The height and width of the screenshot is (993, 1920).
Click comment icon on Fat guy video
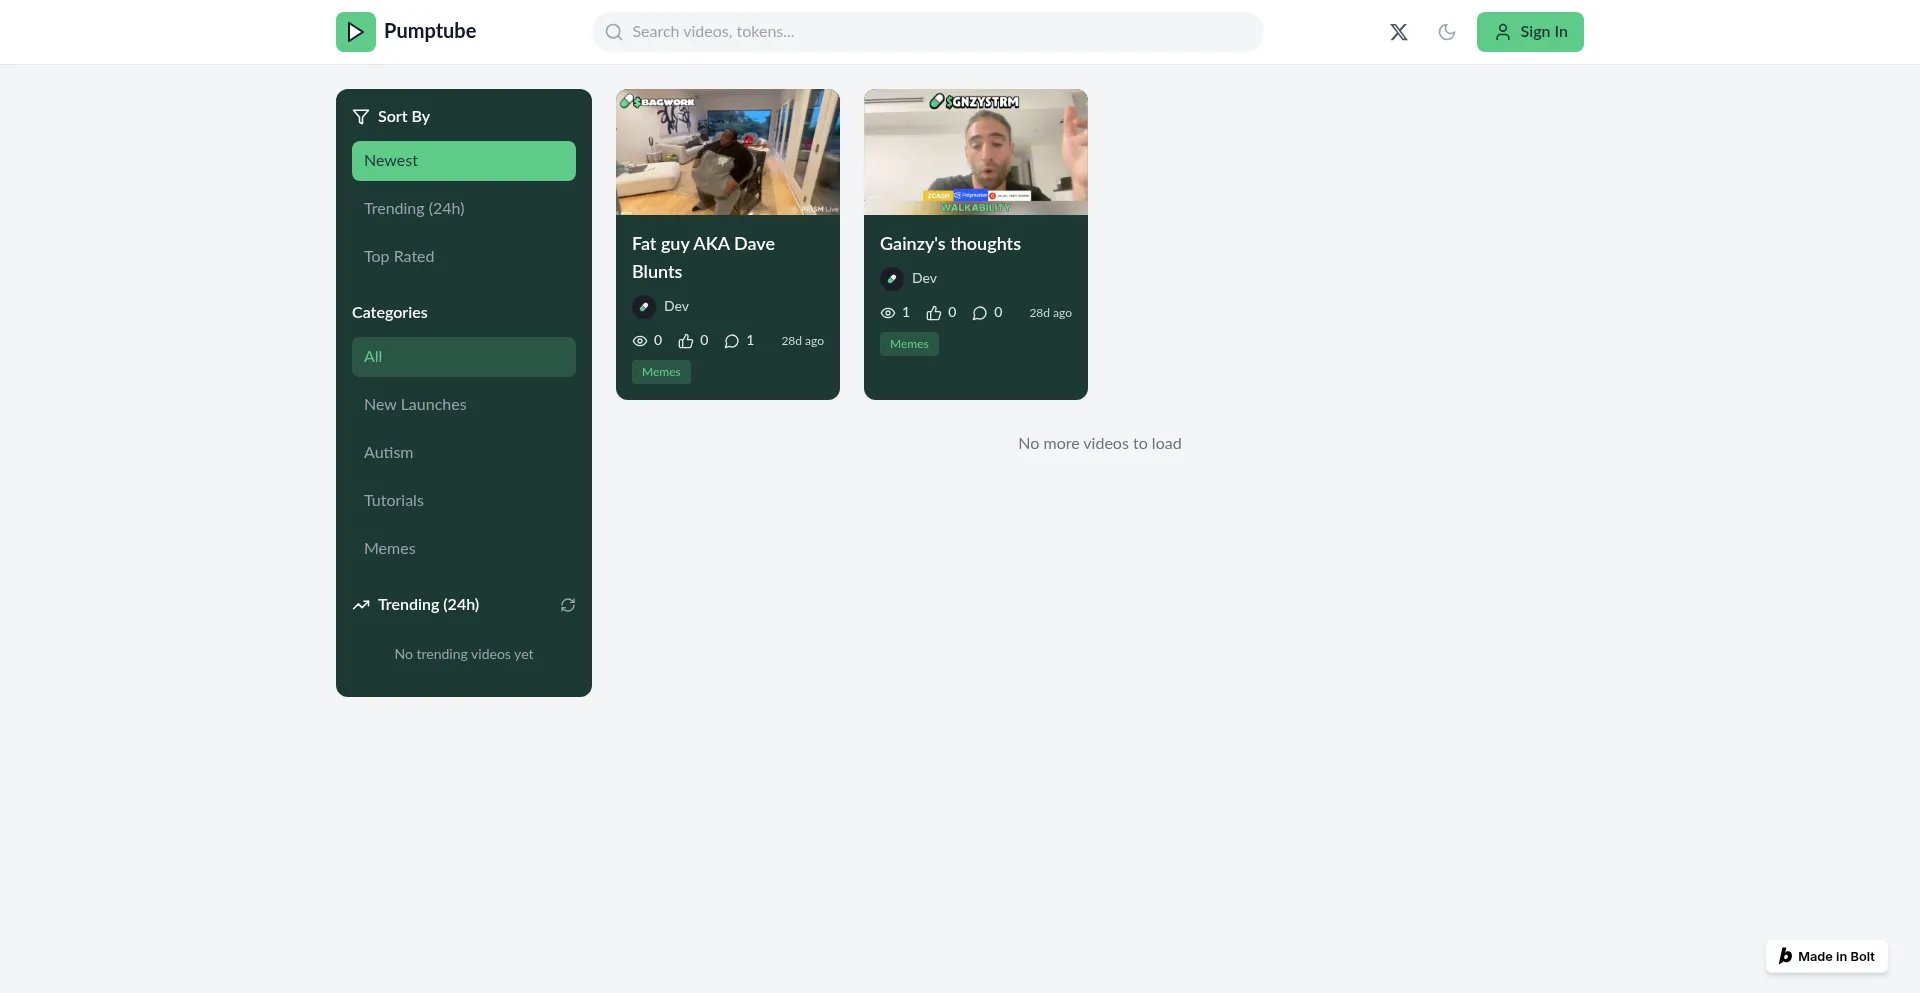click(732, 341)
